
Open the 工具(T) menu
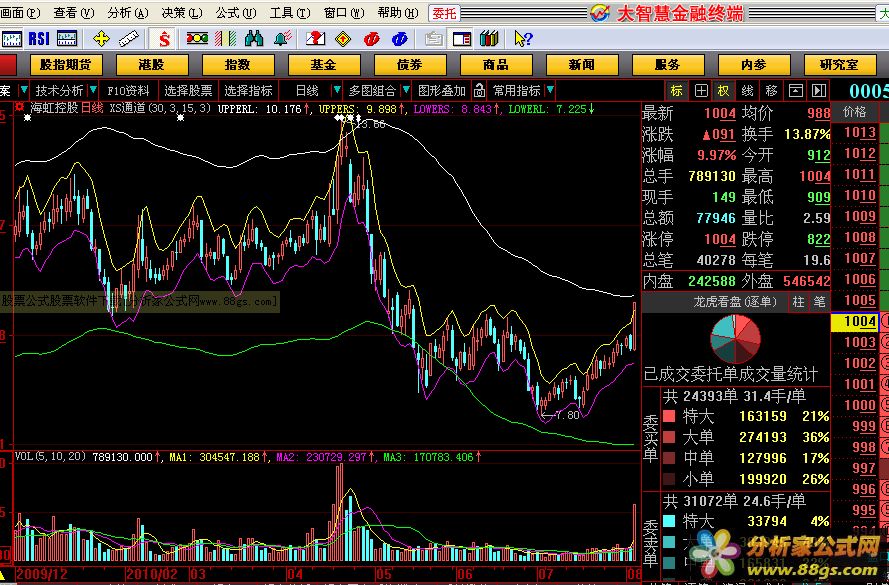tap(290, 12)
